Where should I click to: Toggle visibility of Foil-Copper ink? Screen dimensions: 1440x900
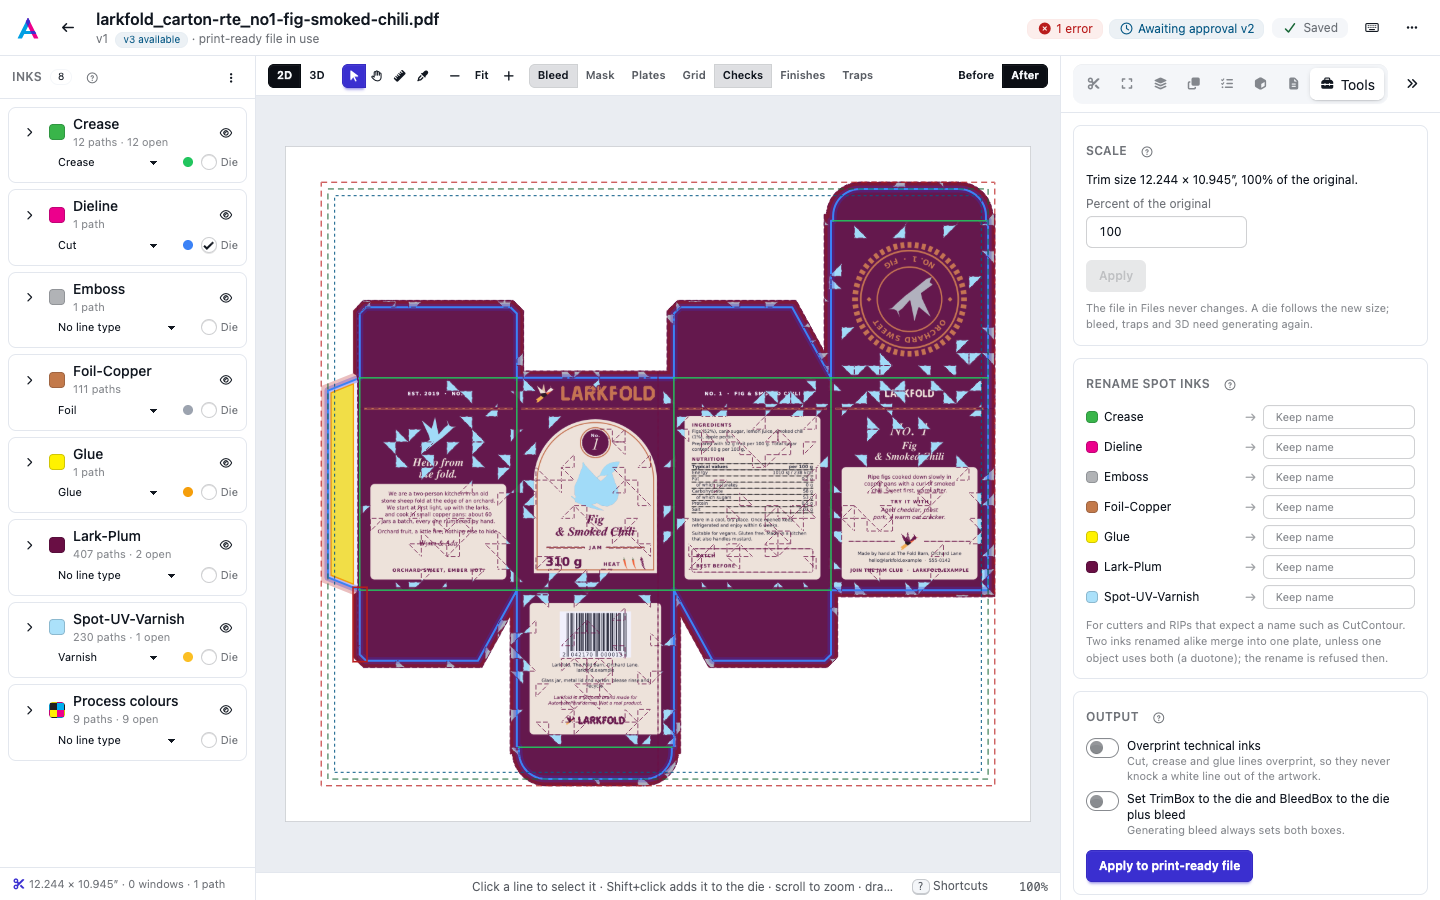[226, 380]
